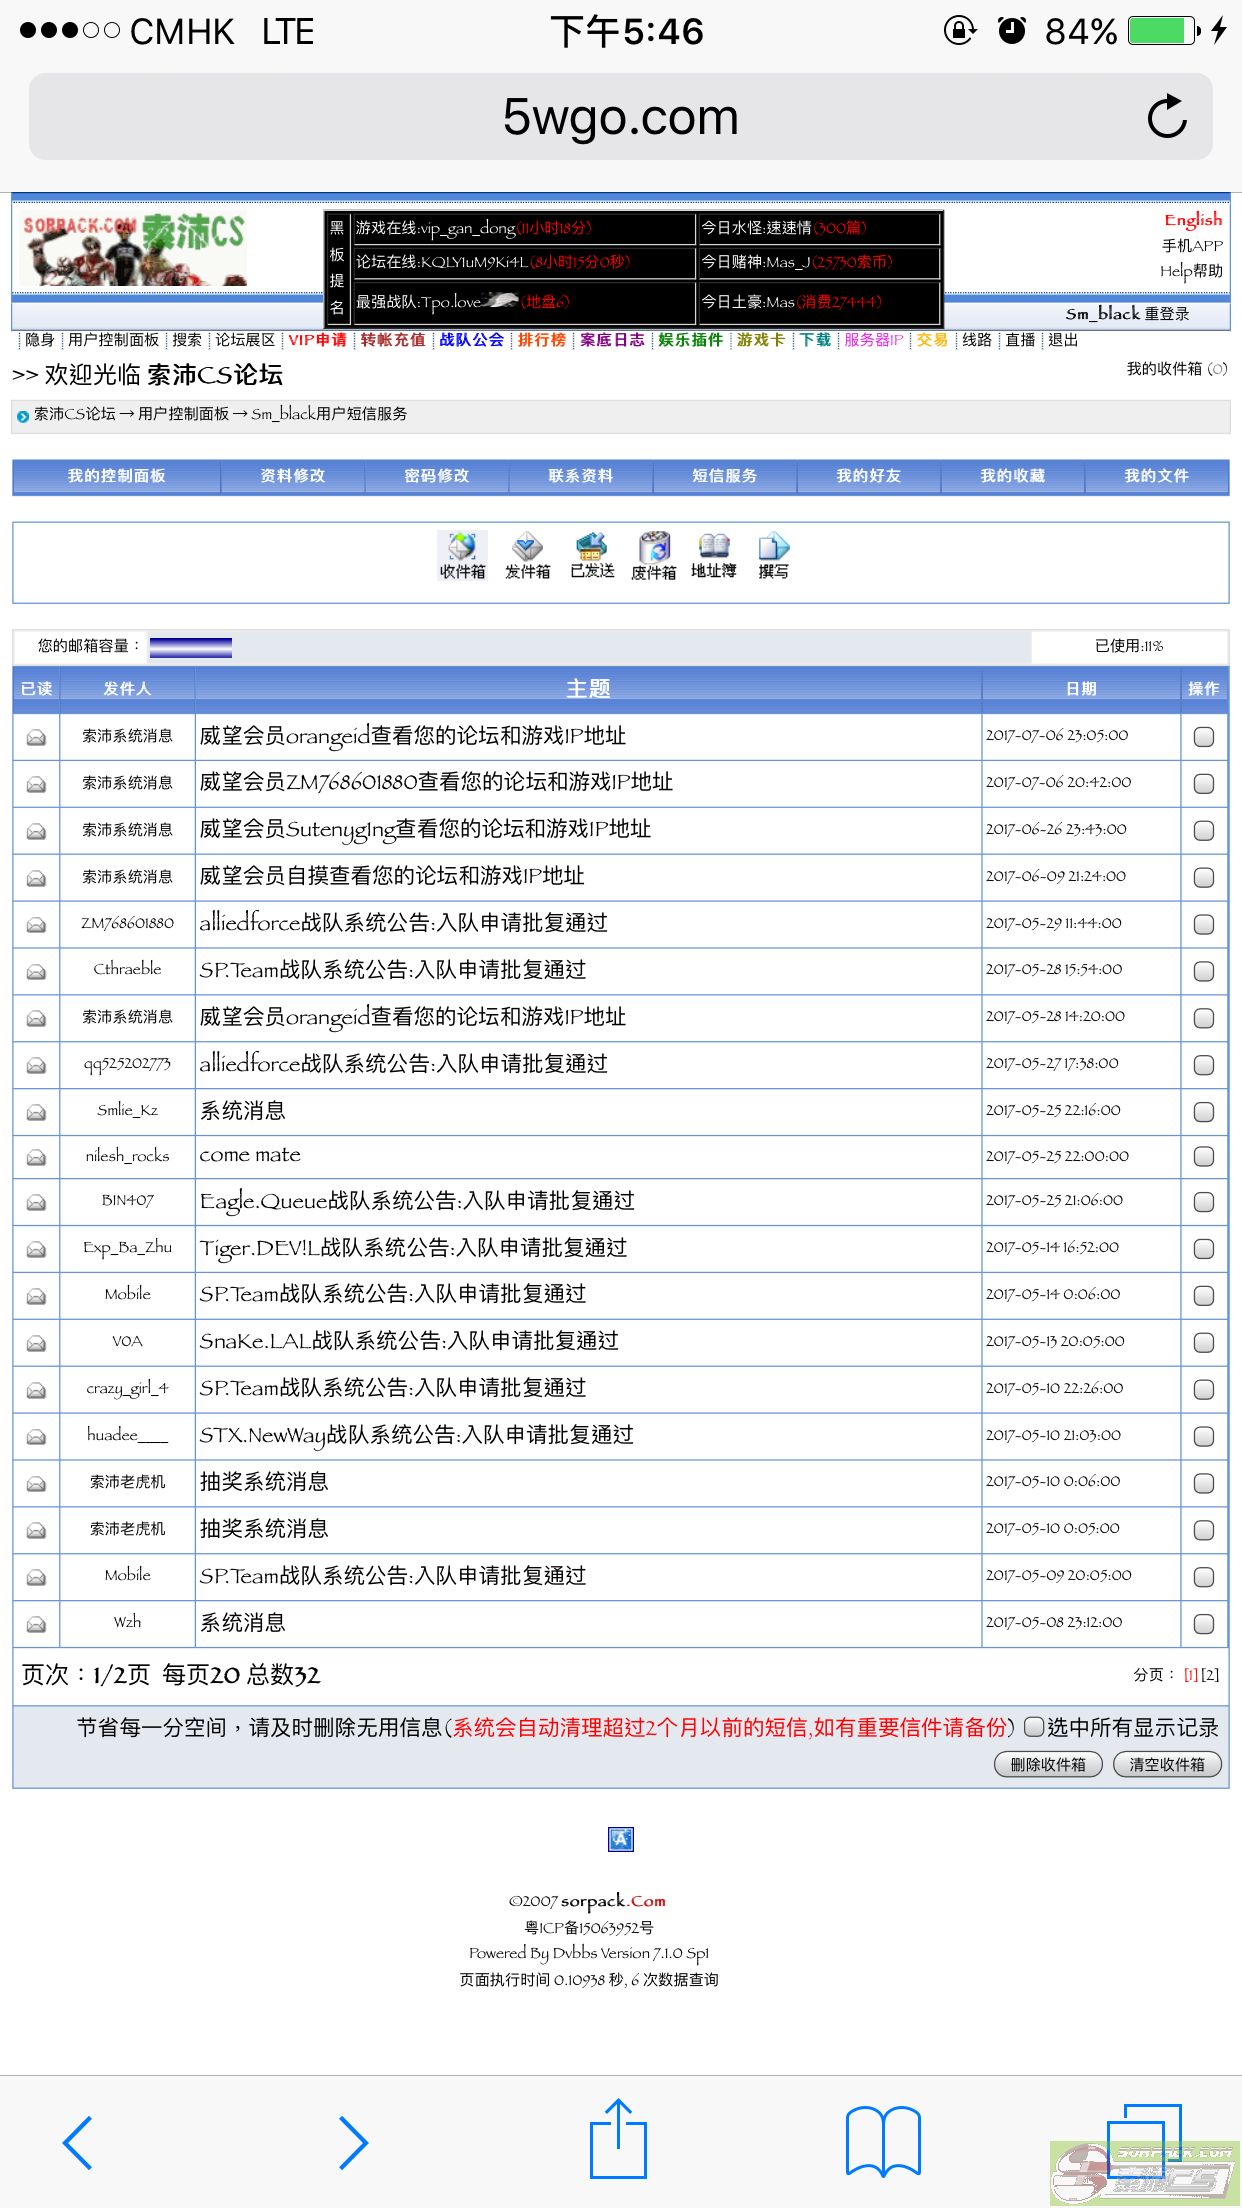Open the 废件箱 trash bin icon
This screenshot has width=1242, height=2208.
pos(654,554)
